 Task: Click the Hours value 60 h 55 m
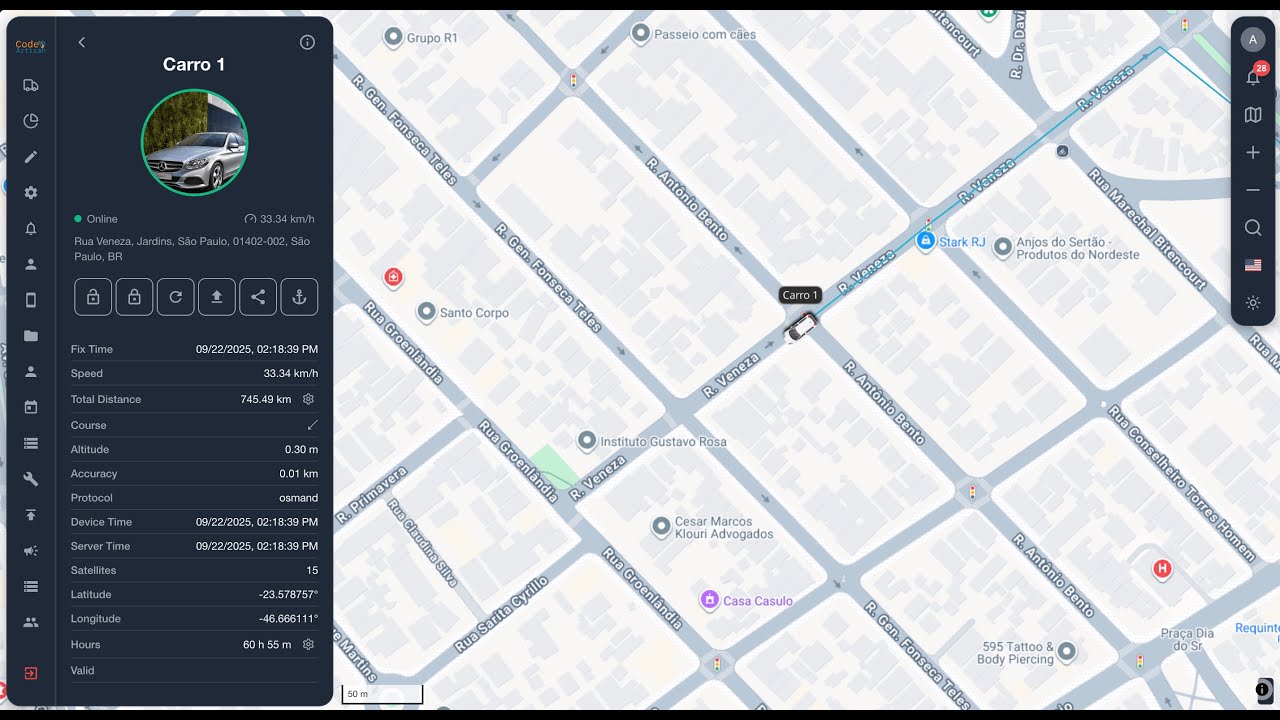coord(267,644)
